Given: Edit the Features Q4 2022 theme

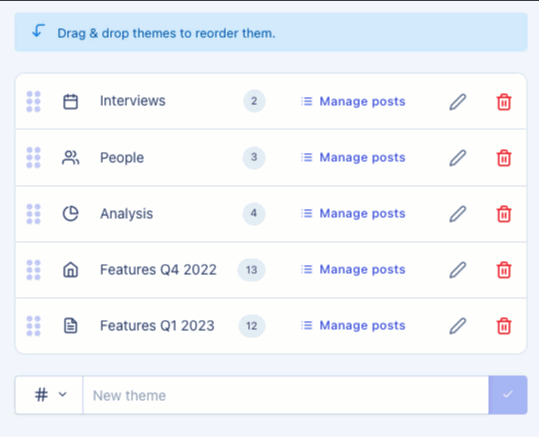Looking at the screenshot, I should point(458,270).
